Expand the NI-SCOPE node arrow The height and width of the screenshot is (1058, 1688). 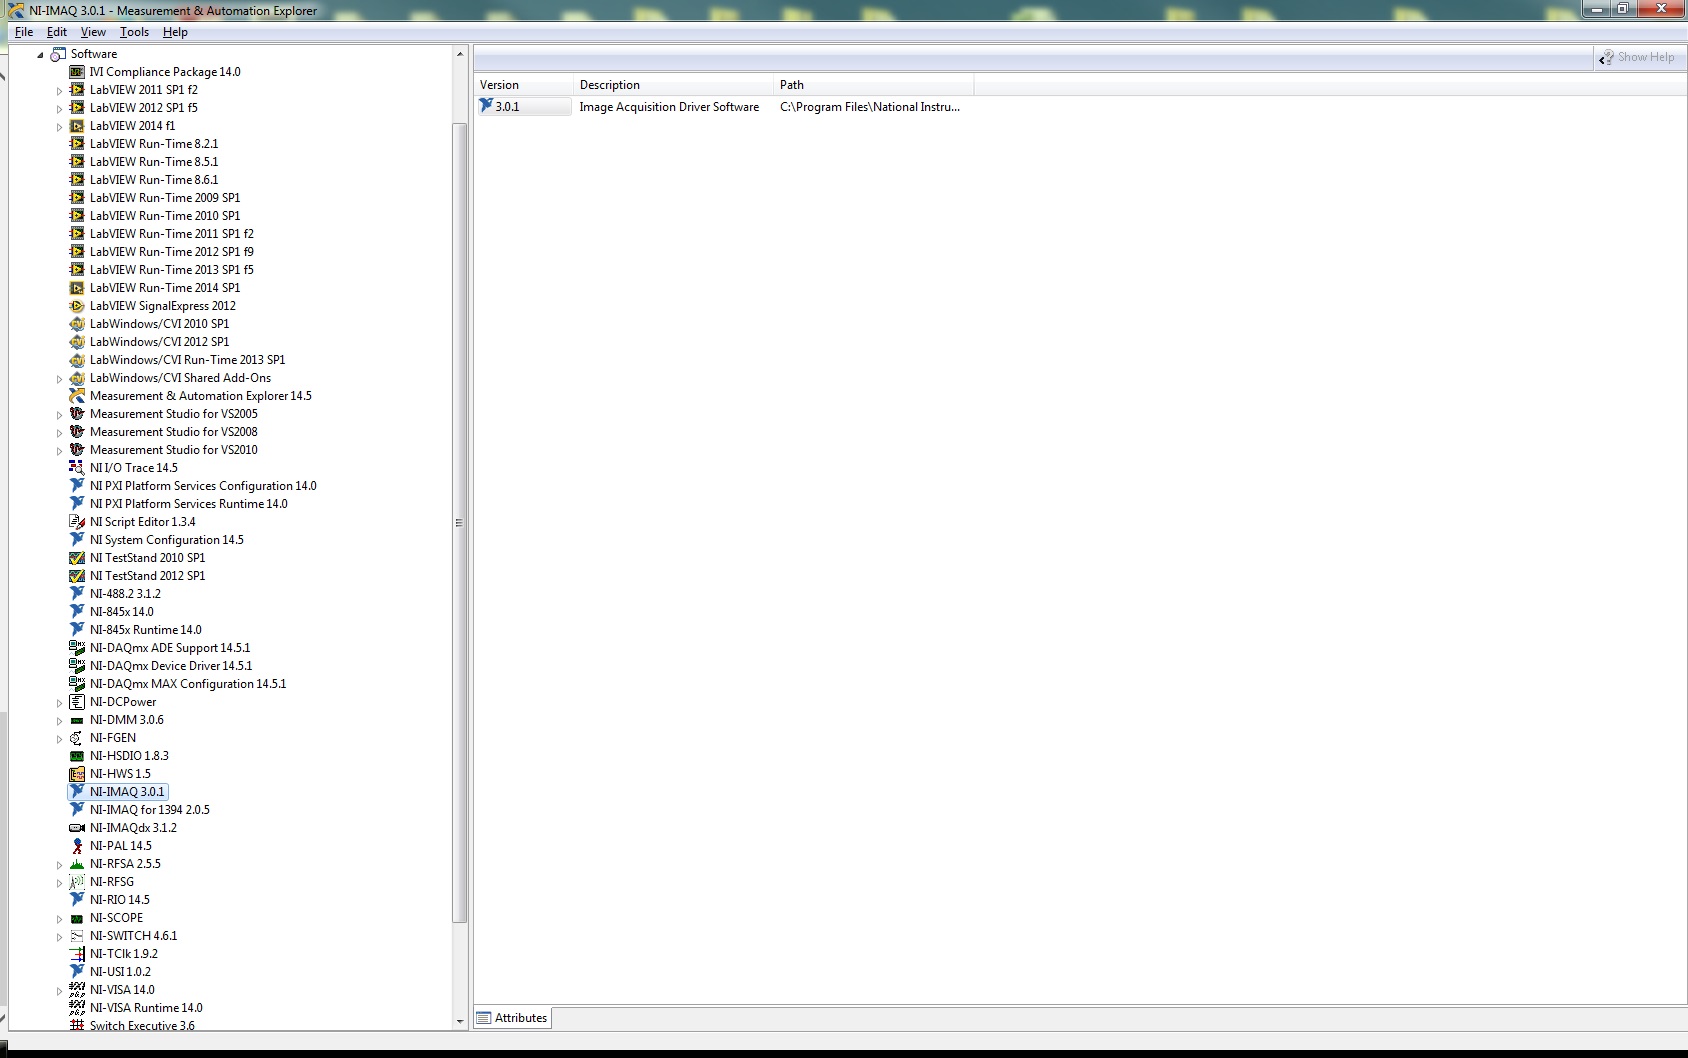[x=59, y=919]
